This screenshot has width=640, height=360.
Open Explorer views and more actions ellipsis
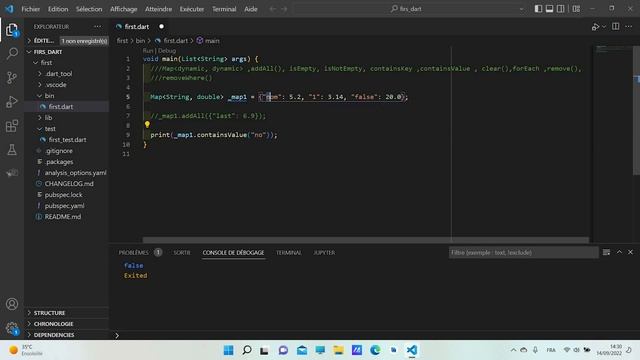(x=97, y=27)
